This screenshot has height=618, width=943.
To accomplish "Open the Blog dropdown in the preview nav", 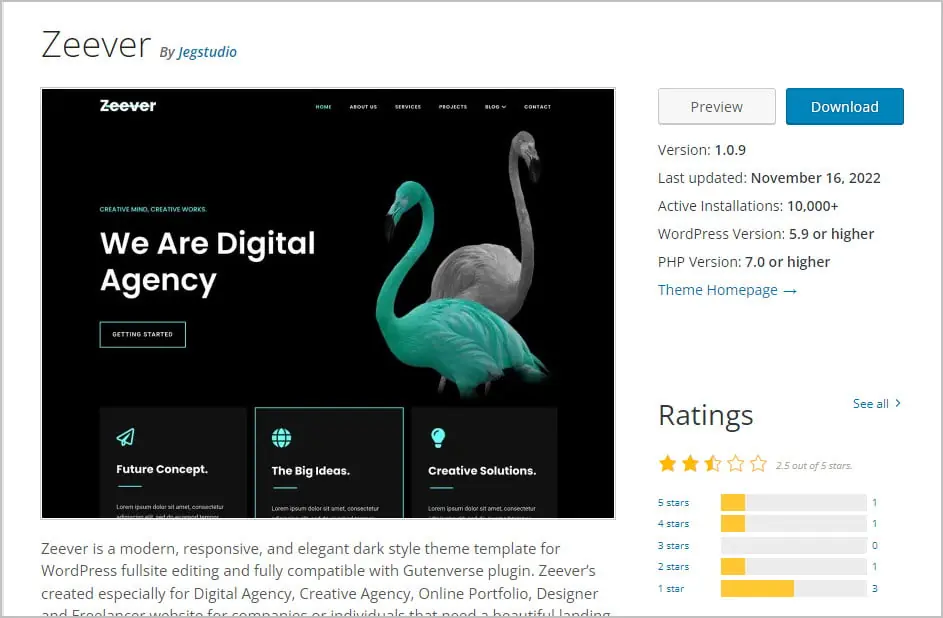I will coord(496,107).
